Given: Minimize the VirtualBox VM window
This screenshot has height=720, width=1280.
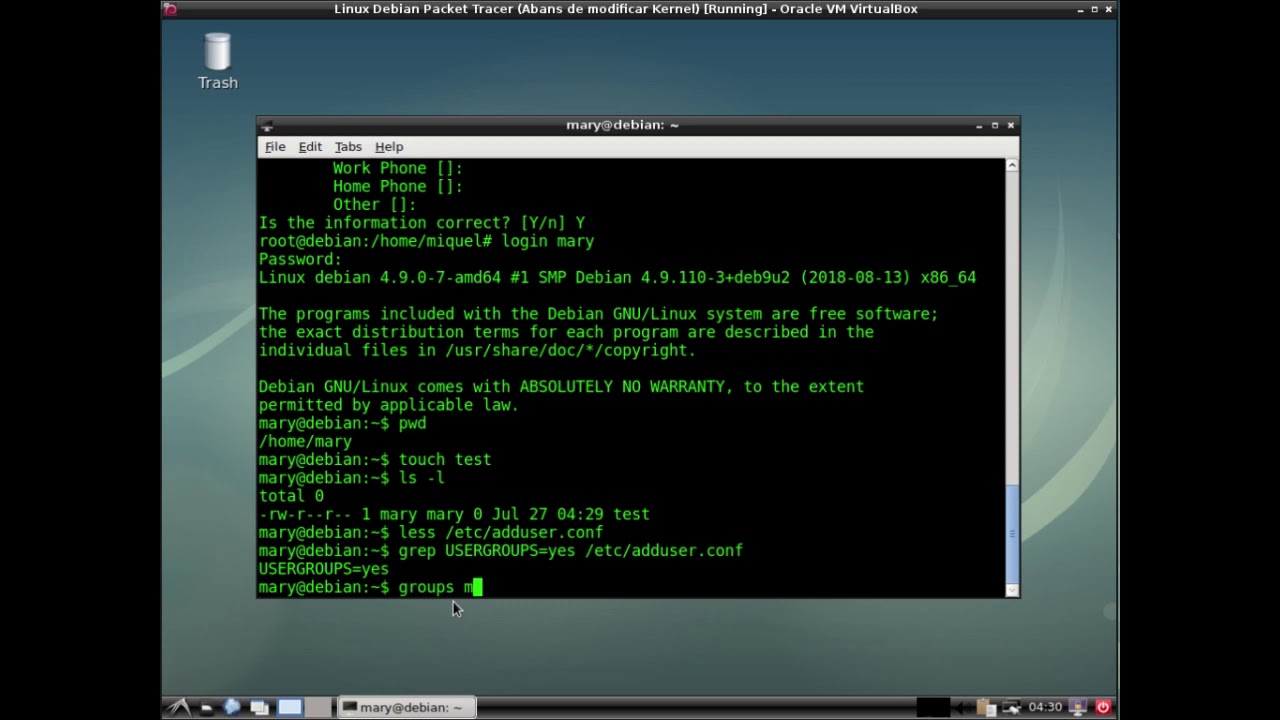Looking at the screenshot, I should (x=1080, y=9).
